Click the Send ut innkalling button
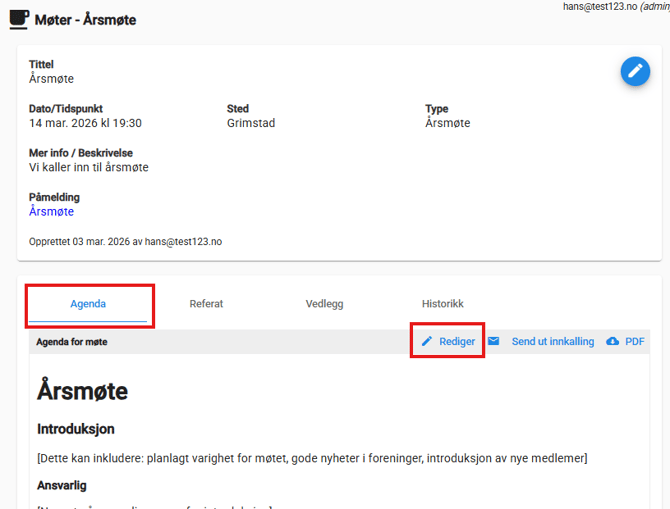Screen dimensions: 670x509 (x=552, y=341)
